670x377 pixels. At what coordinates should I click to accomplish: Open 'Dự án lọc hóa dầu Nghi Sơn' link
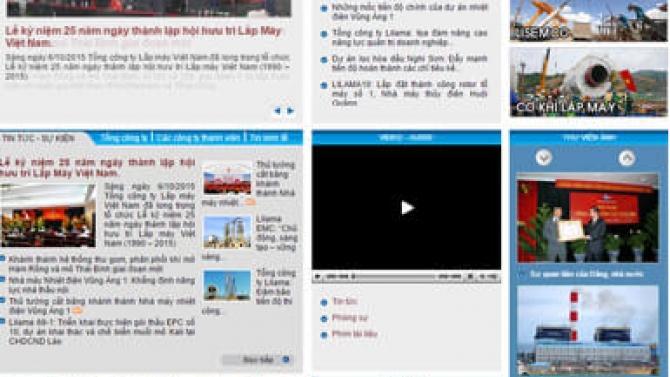coord(409,63)
